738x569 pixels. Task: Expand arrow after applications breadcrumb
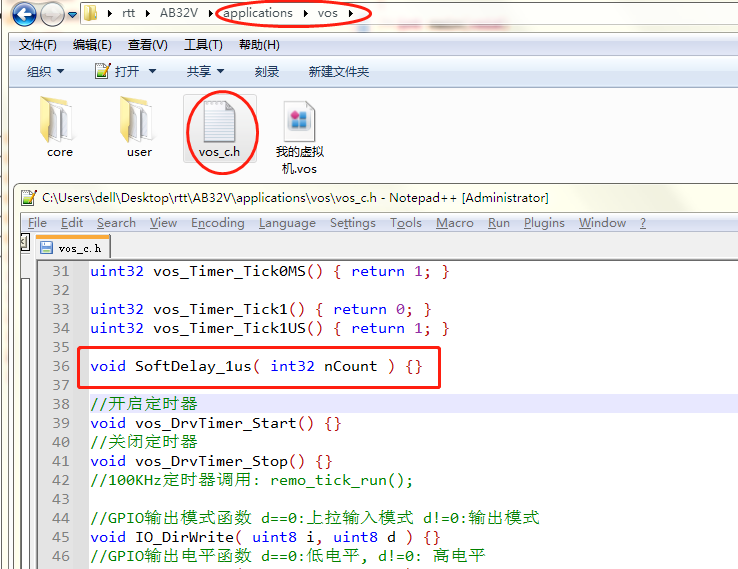tap(306, 14)
